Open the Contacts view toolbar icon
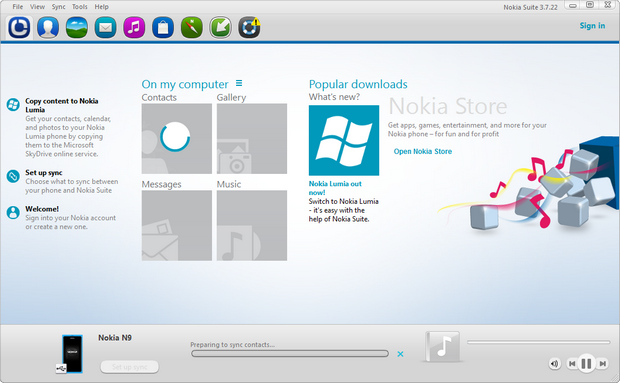The width and height of the screenshot is (620, 383). click(48, 27)
